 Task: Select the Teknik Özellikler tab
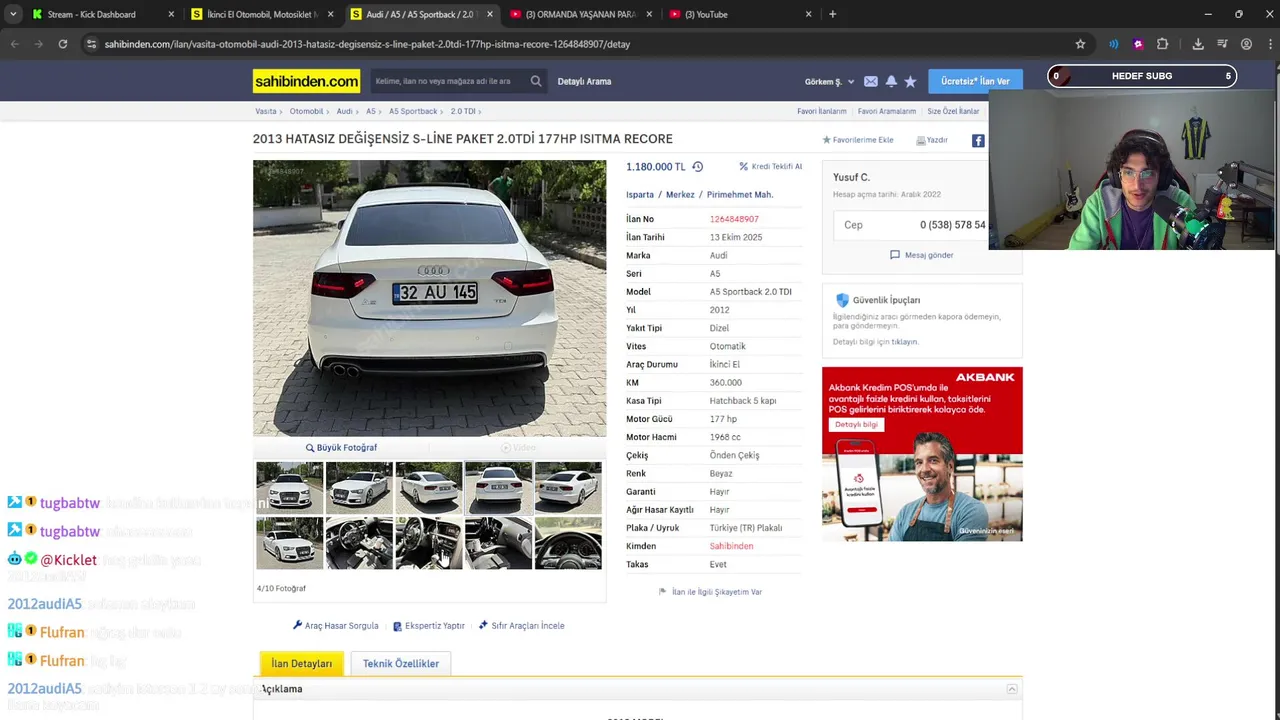pyautogui.click(x=401, y=663)
